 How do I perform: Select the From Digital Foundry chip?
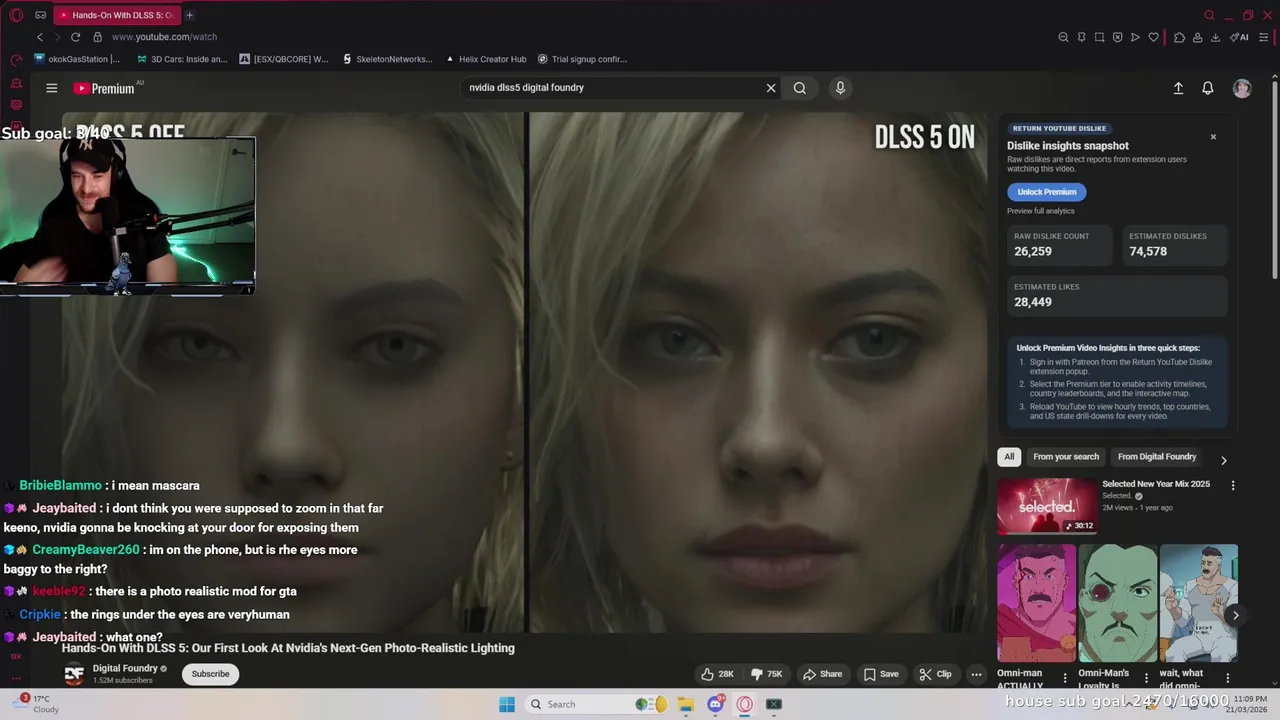[1157, 457]
